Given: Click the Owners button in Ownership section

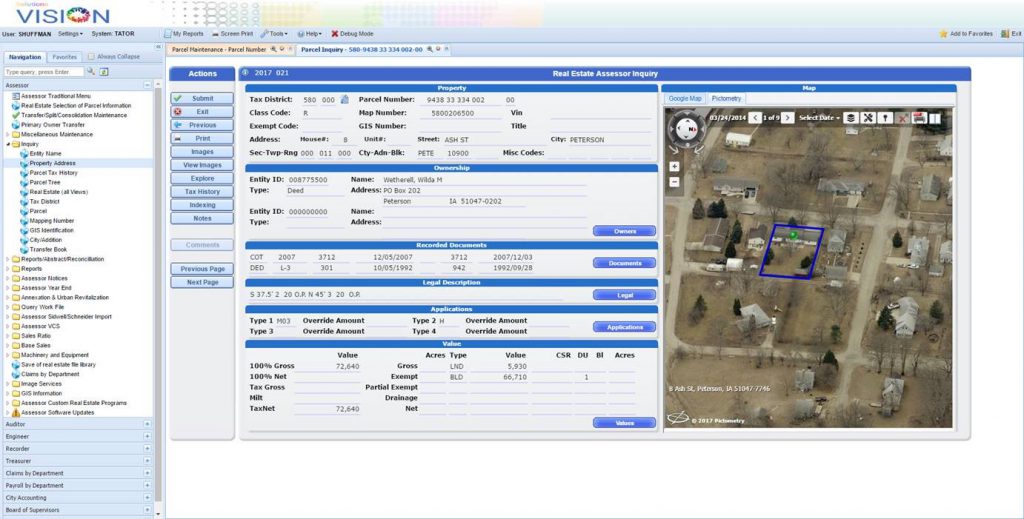Looking at the screenshot, I should click(624, 231).
